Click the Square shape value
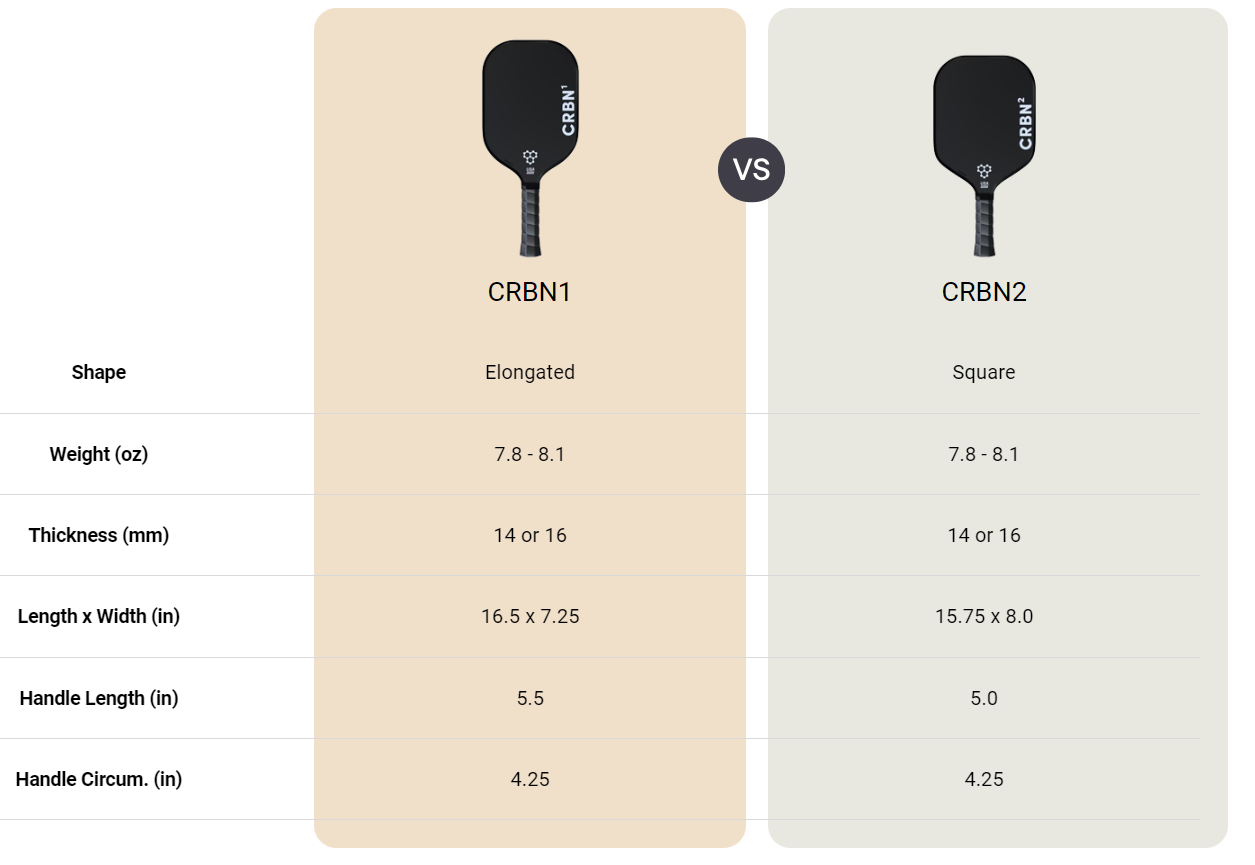 pos(984,372)
